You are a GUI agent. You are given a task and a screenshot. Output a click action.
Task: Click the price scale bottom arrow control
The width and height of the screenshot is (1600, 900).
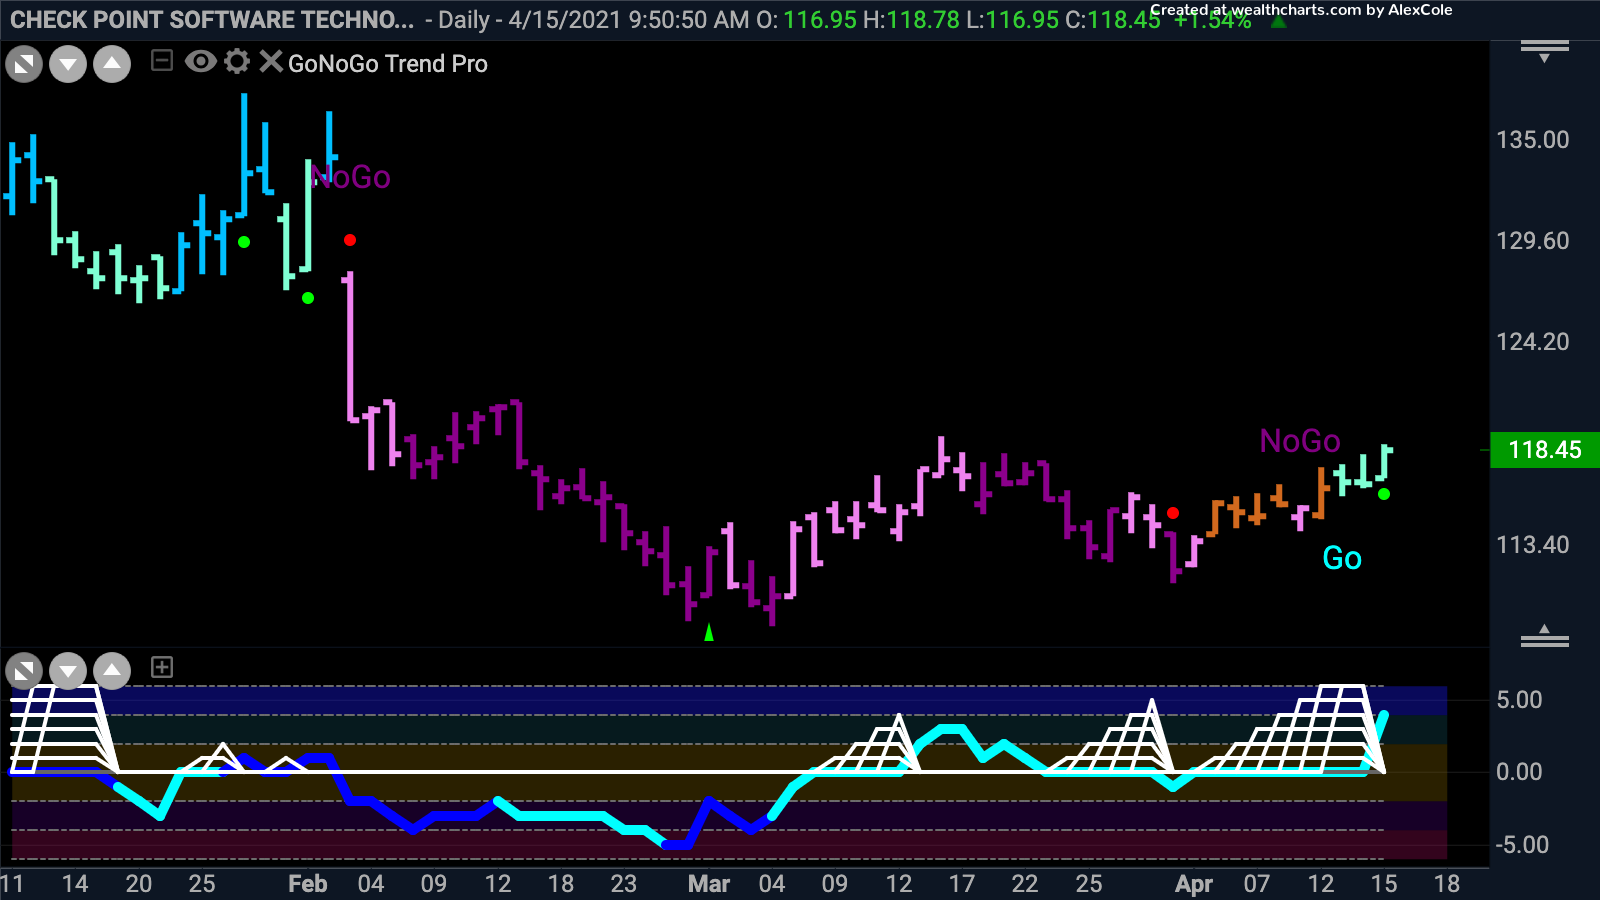point(1544,636)
